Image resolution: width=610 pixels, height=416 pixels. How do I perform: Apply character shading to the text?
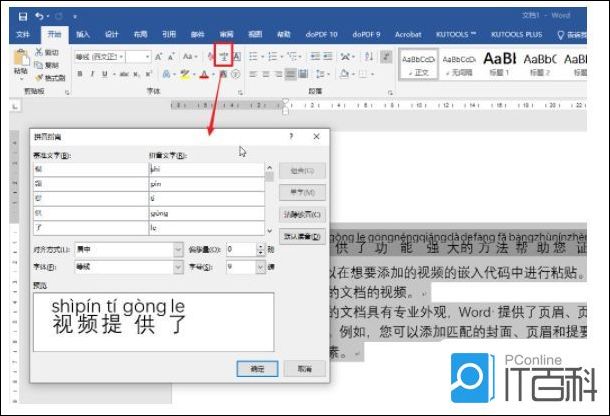click(x=223, y=74)
